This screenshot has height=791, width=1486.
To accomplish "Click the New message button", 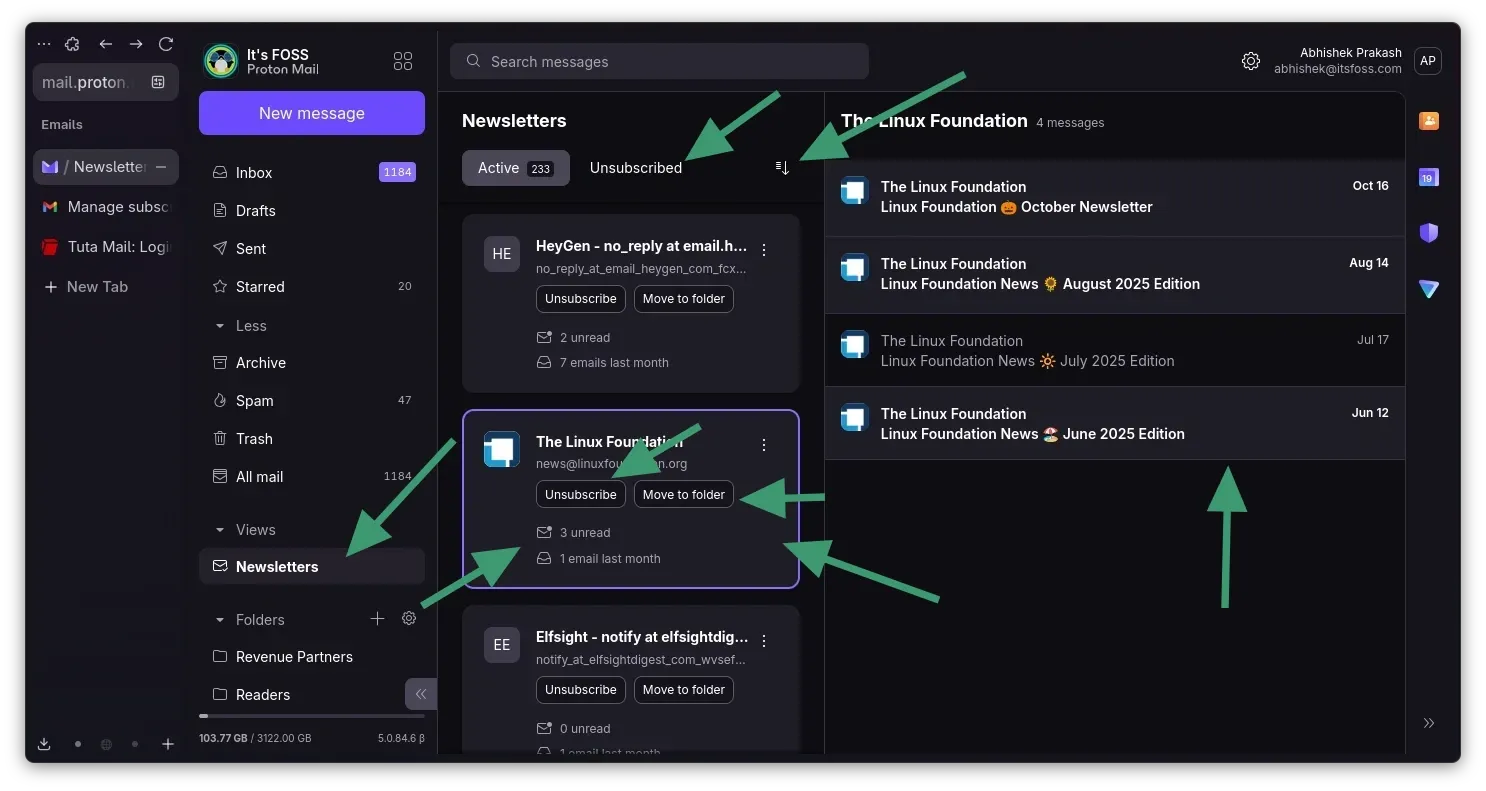I will [x=312, y=113].
